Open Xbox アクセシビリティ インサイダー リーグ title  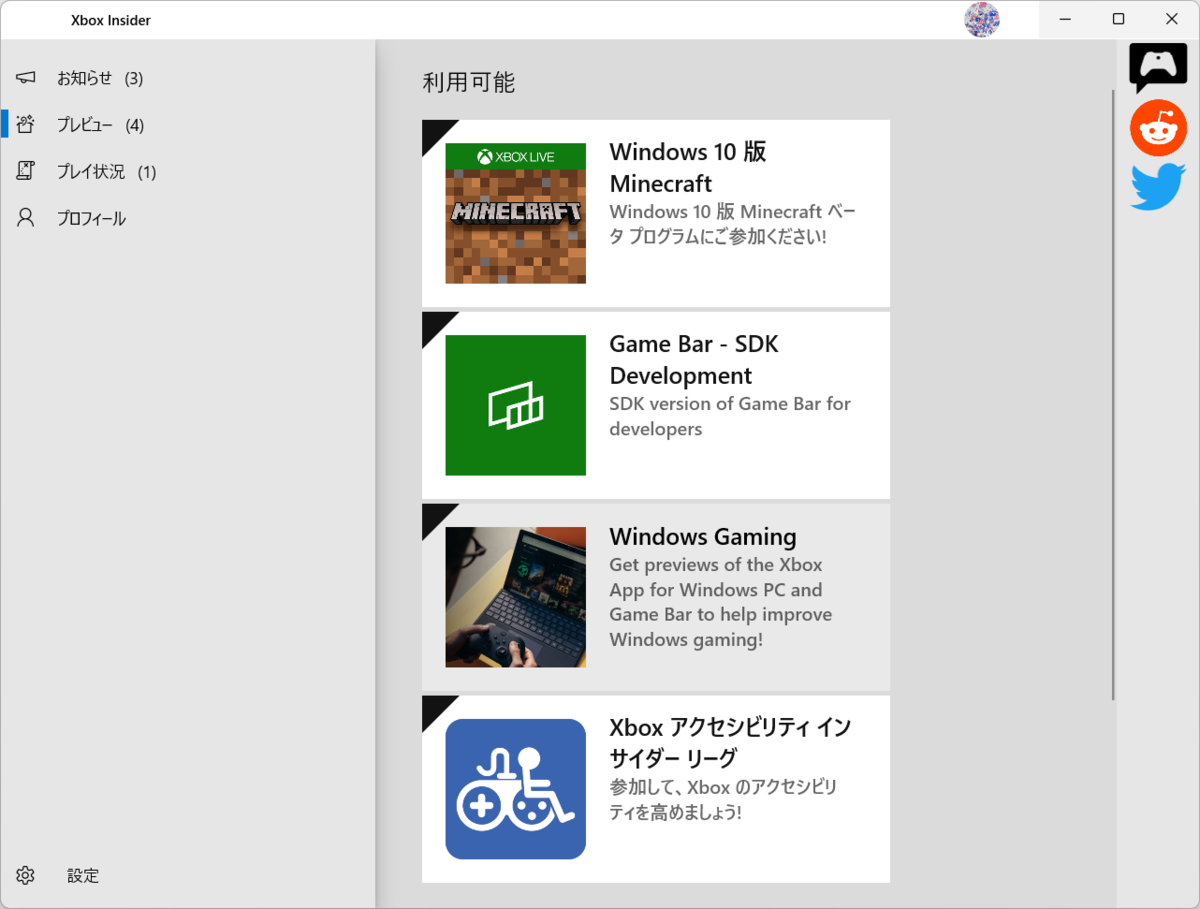730,741
